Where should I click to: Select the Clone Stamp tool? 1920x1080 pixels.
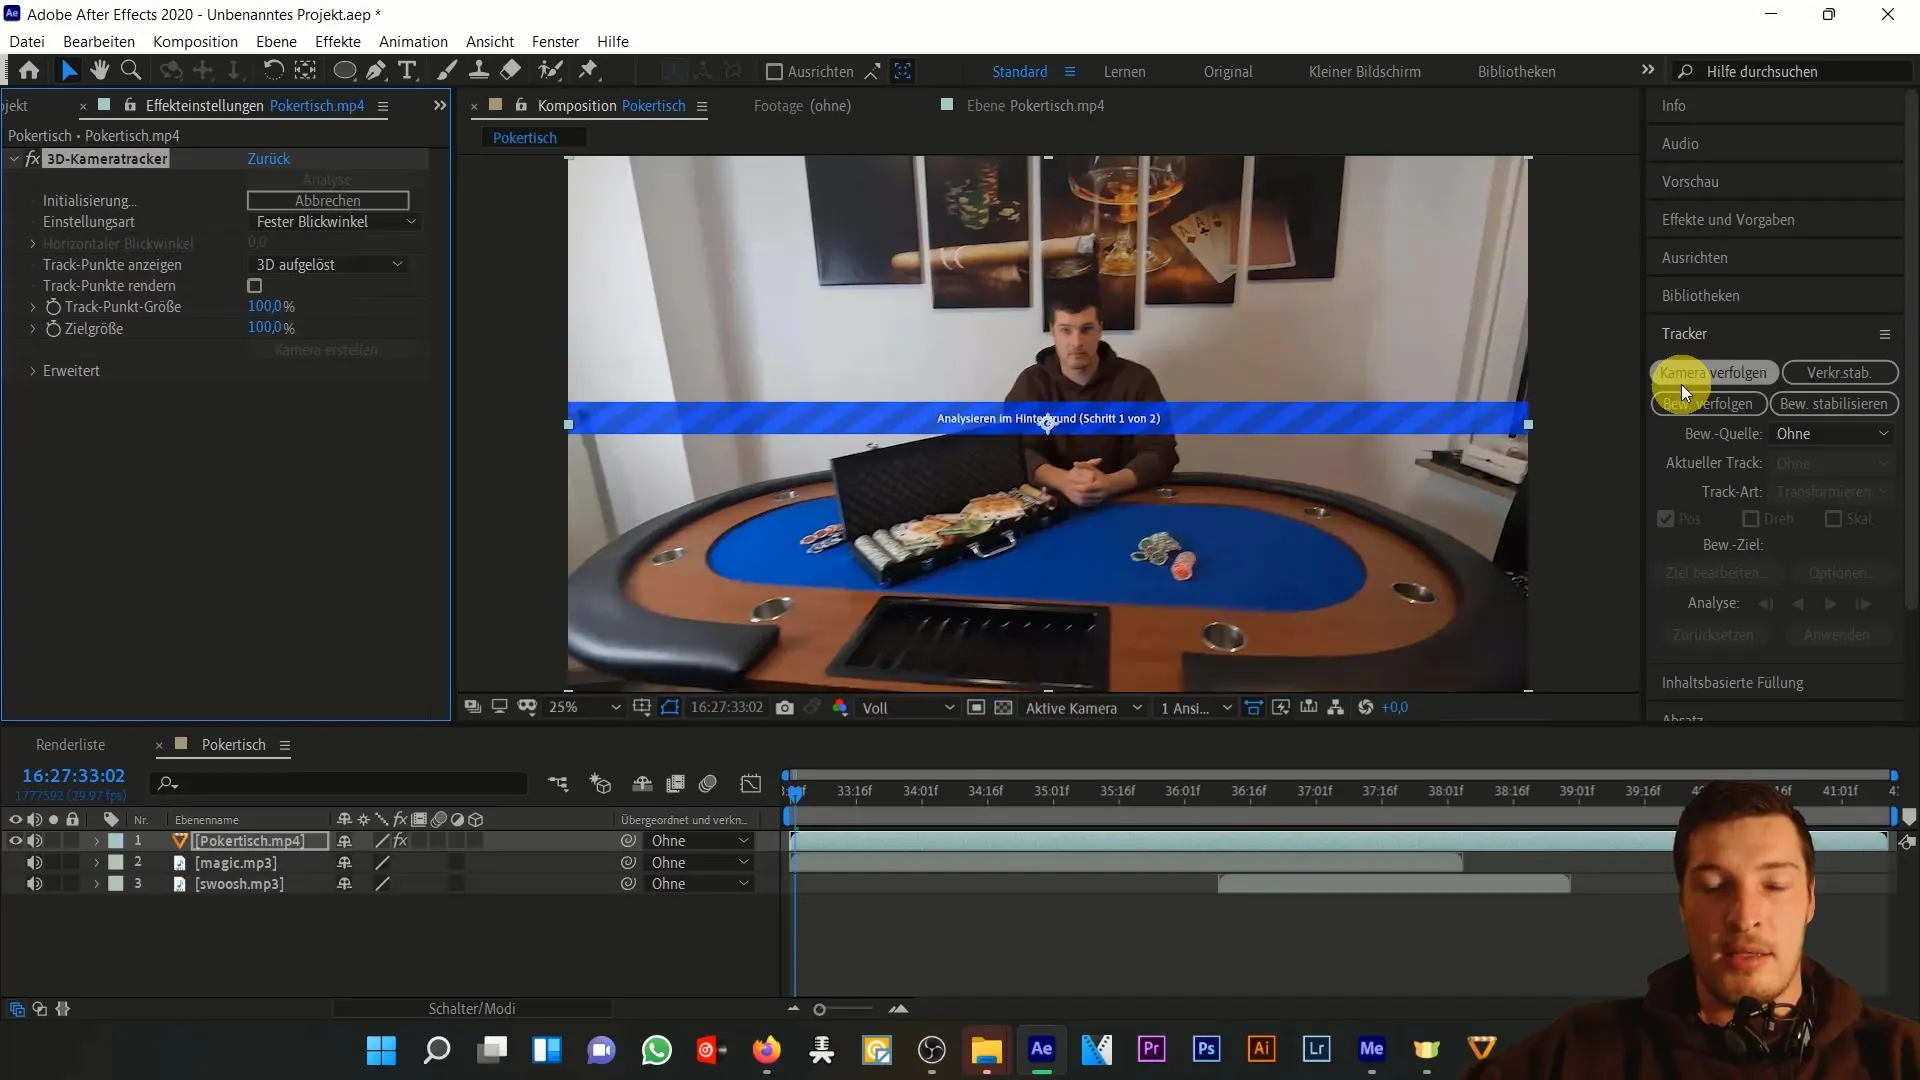click(479, 71)
